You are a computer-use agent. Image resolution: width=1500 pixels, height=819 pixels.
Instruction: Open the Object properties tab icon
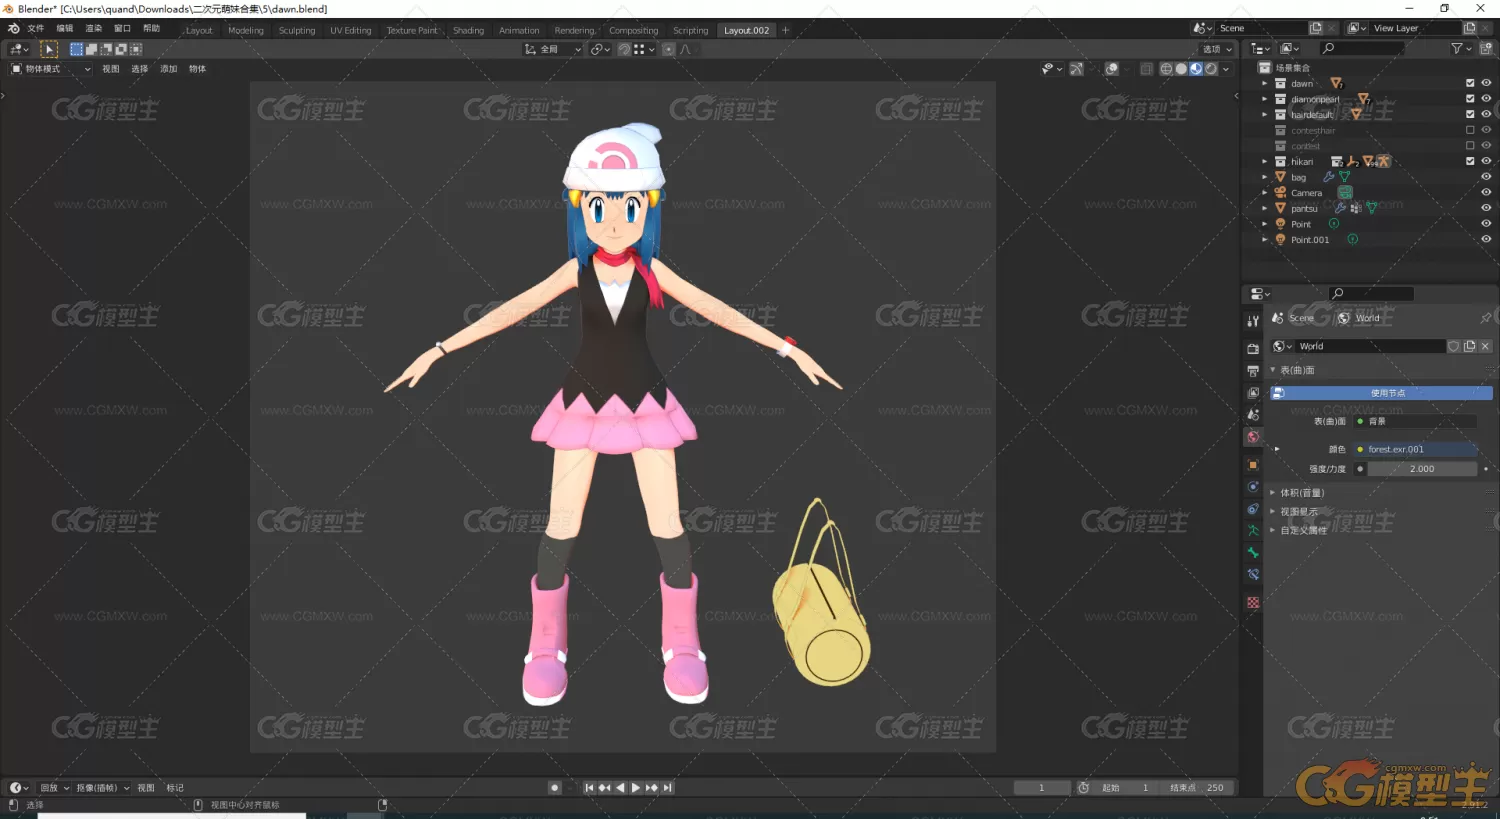coord(1253,465)
